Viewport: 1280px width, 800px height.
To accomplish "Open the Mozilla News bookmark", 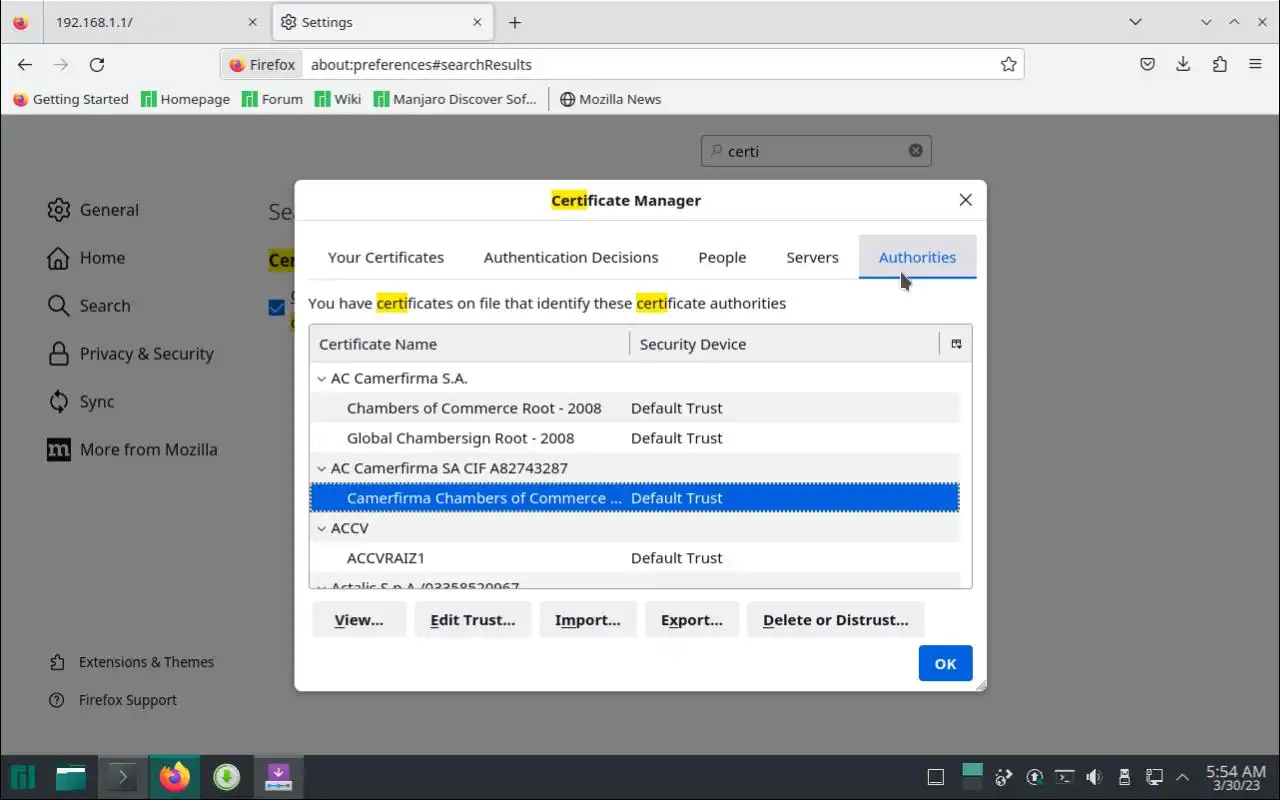I will click(610, 99).
